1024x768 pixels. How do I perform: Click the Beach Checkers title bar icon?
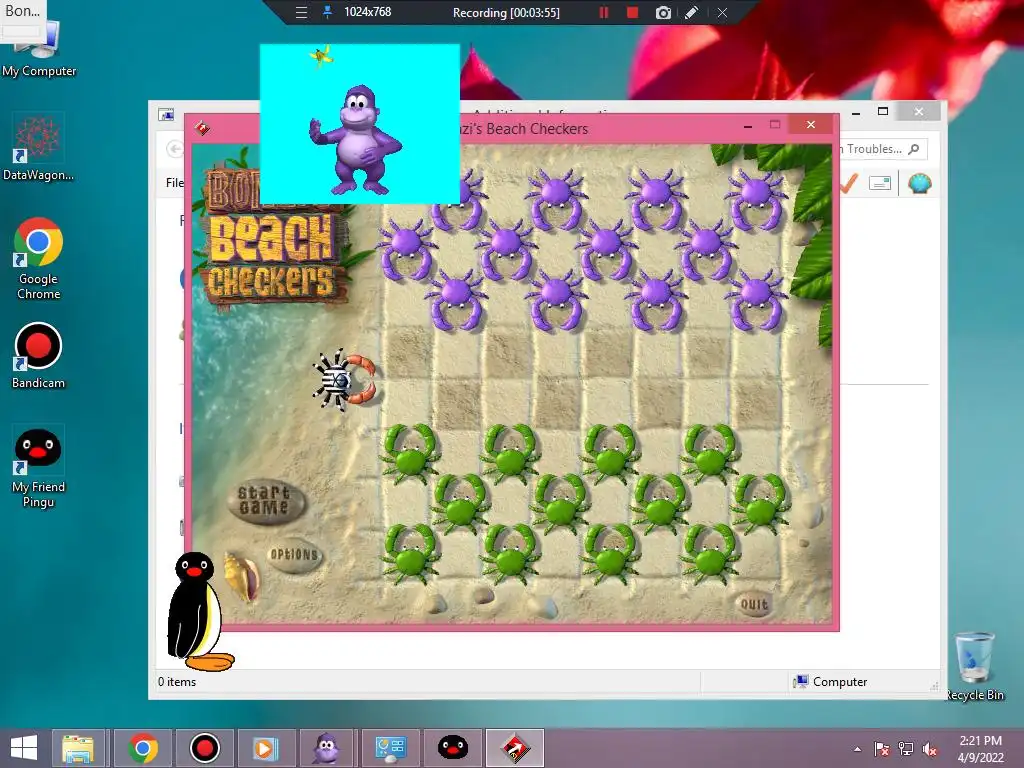[202, 128]
